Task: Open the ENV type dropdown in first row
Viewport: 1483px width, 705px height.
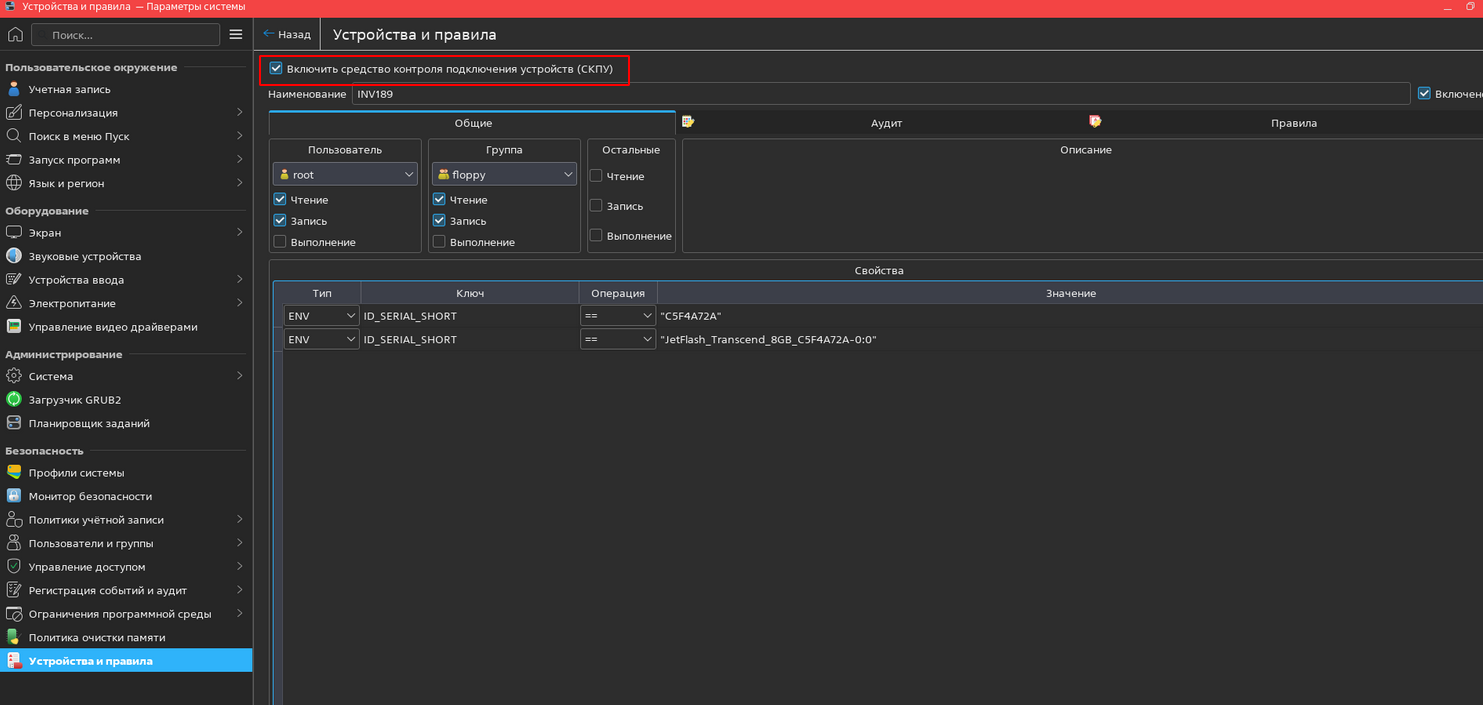Action: click(321, 316)
